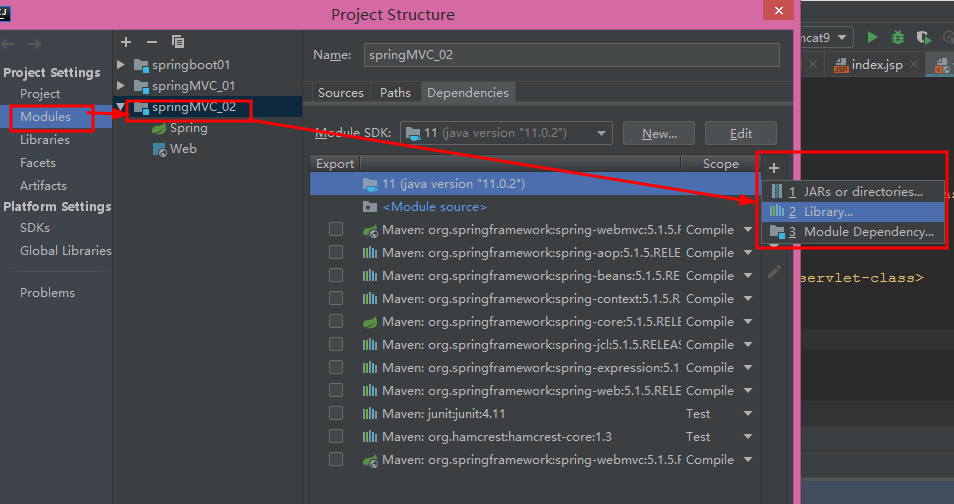The width and height of the screenshot is (954, 504).
Task: Open scope dropdown for spring-web
Action: (748, 390)
